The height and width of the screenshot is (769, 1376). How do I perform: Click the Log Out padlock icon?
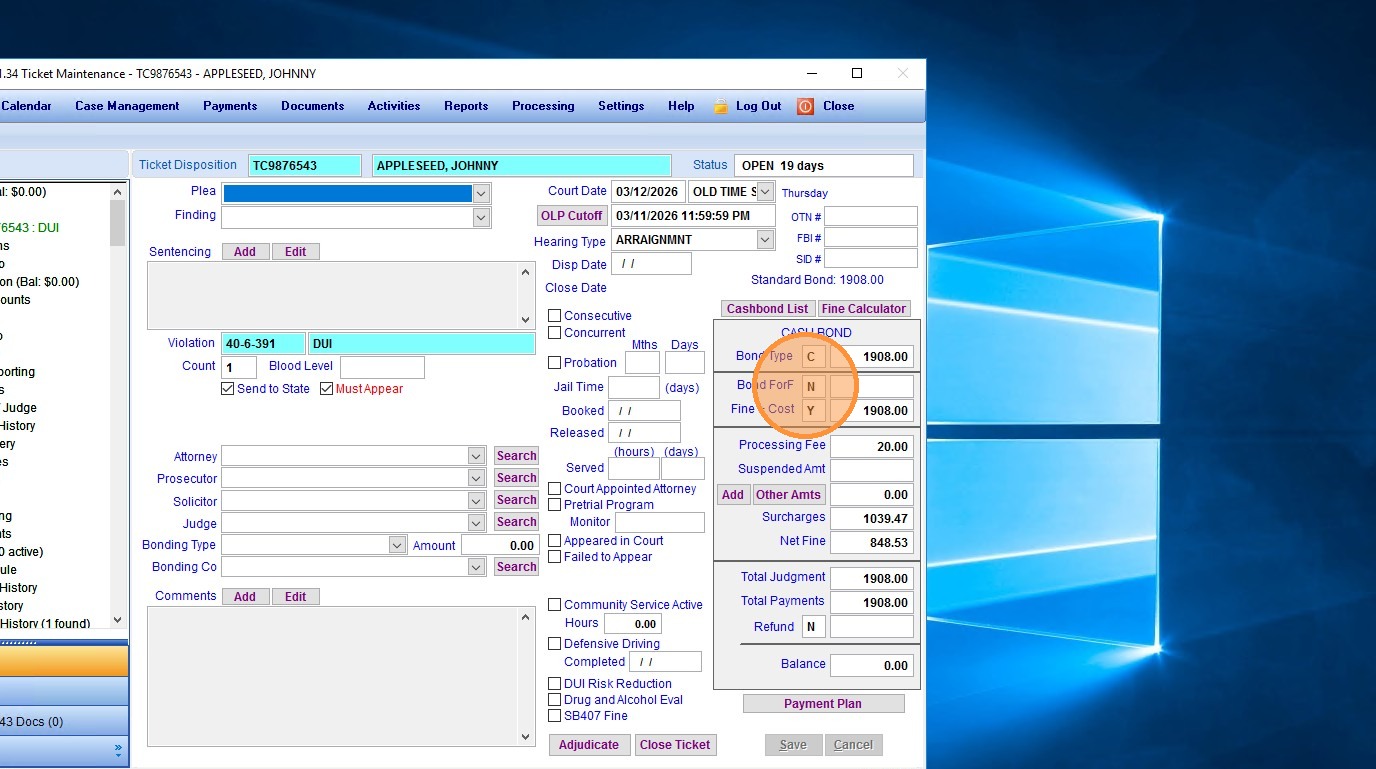tap(720, 106)
